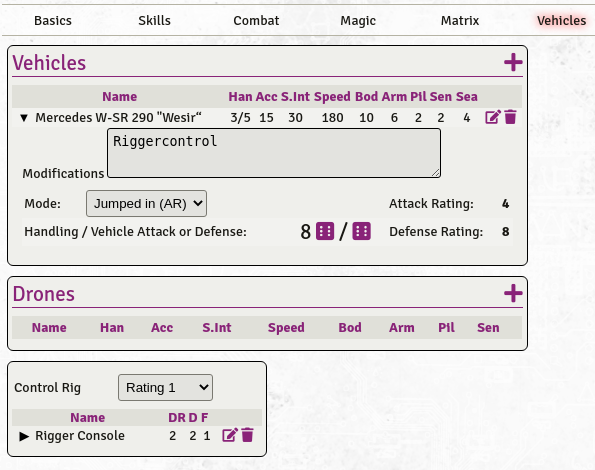The image size is (595, 470).
Task: Click the Defense Rating label
Action: (x=436, y=231)
